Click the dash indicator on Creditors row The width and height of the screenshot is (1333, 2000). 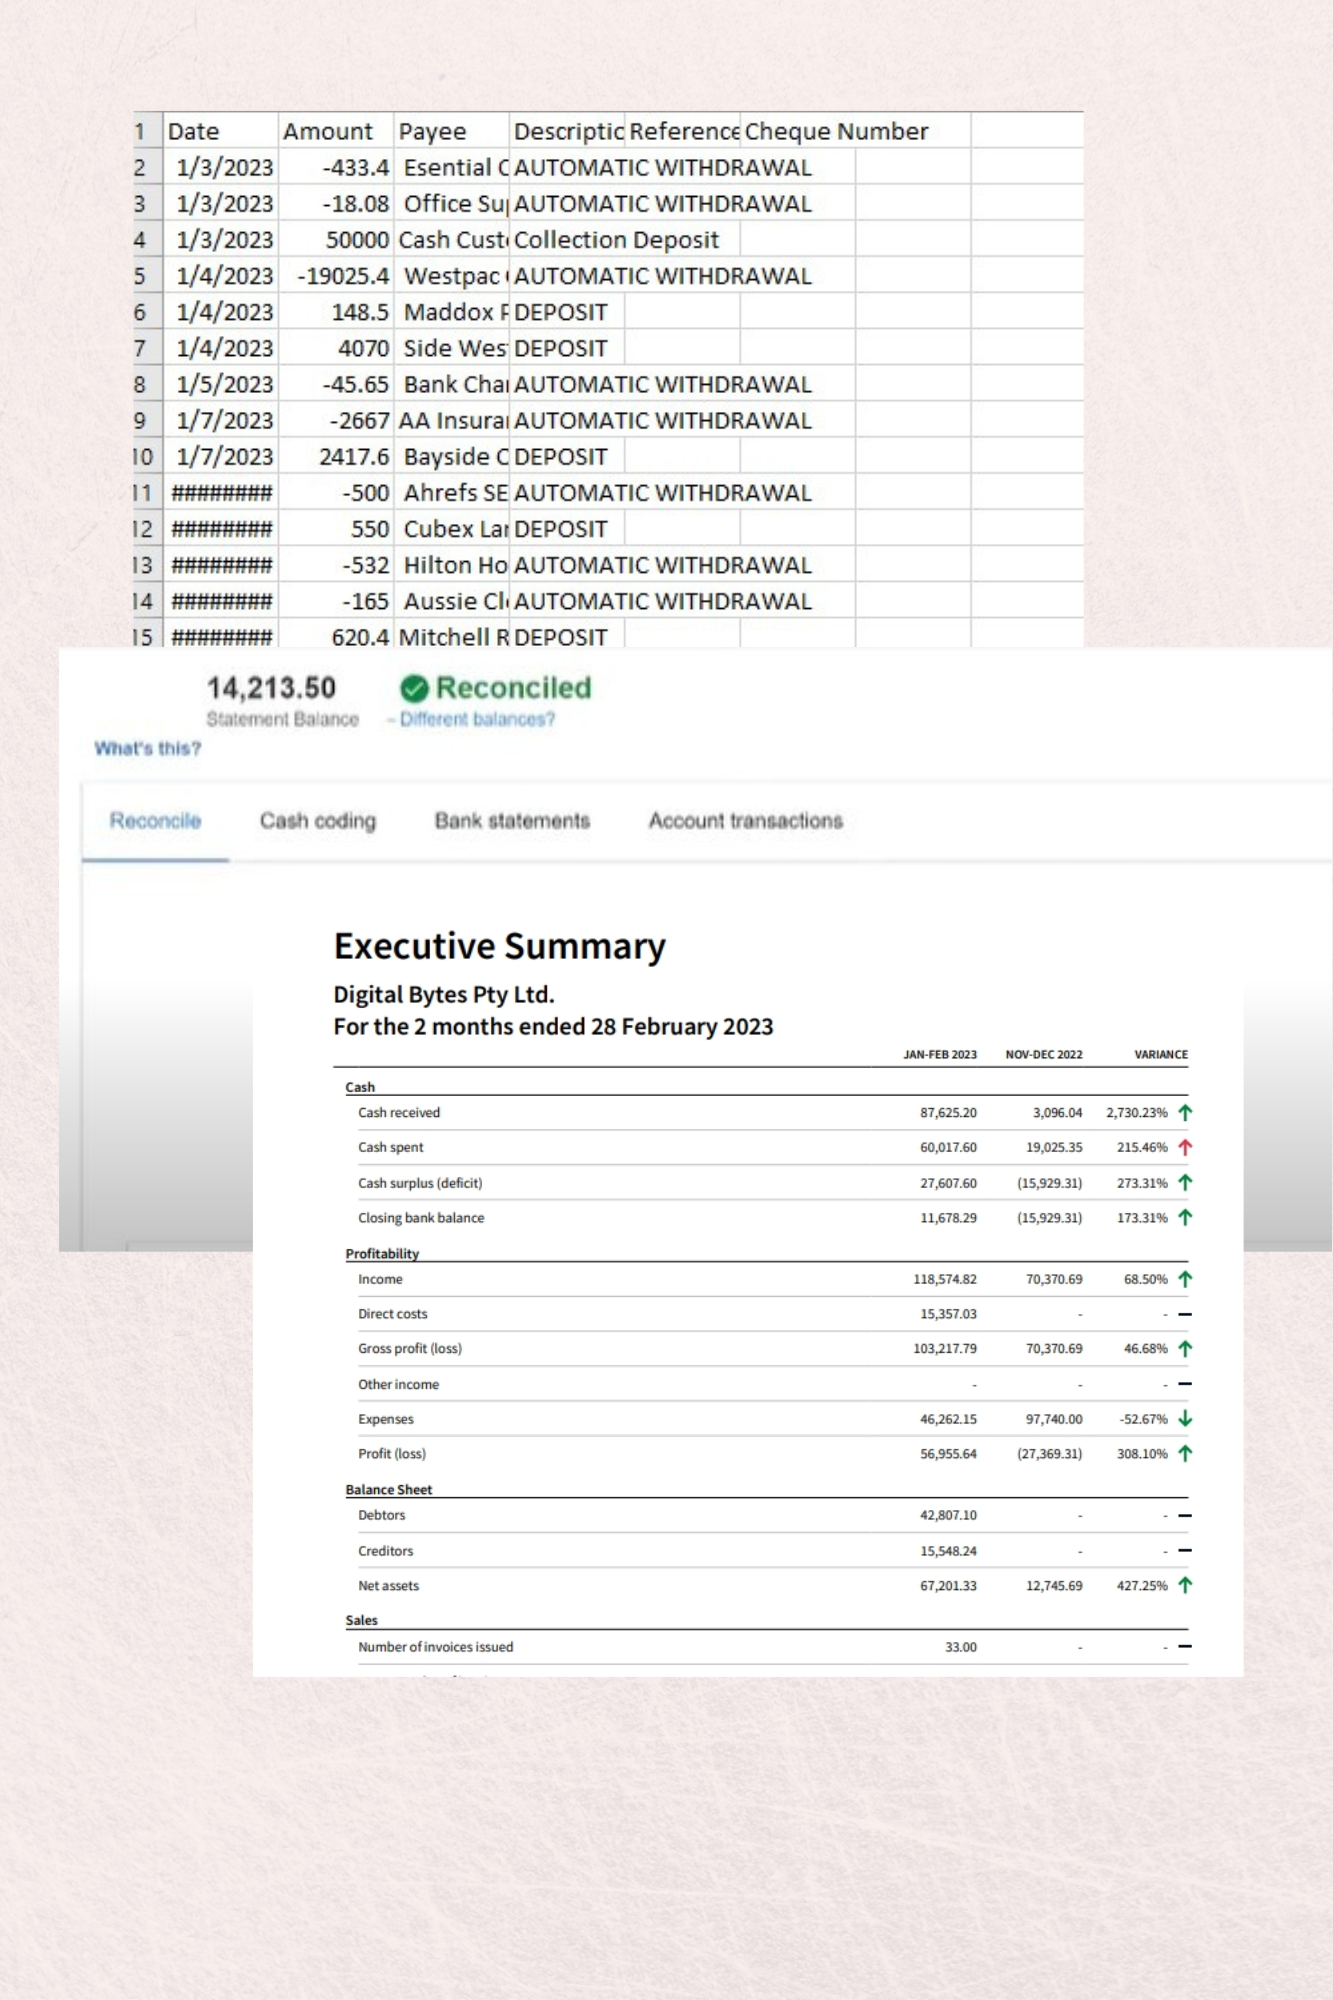(1185, 1551)
